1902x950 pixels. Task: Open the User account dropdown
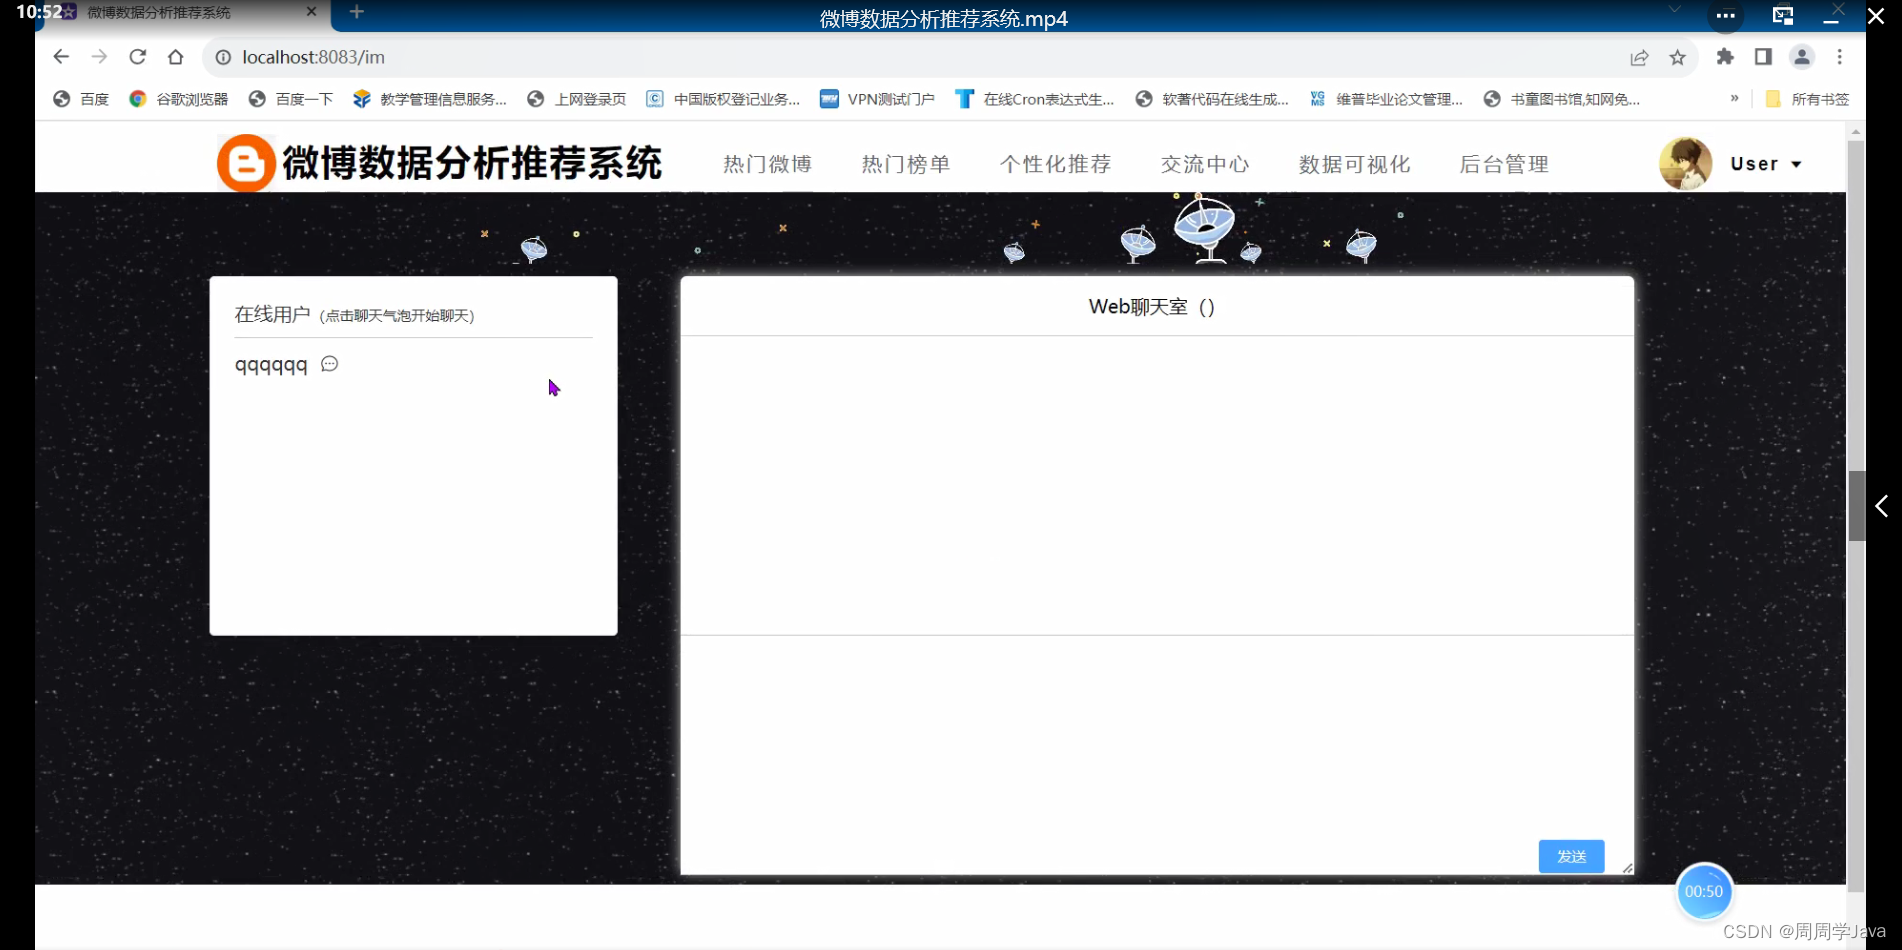coord(1794,163)
